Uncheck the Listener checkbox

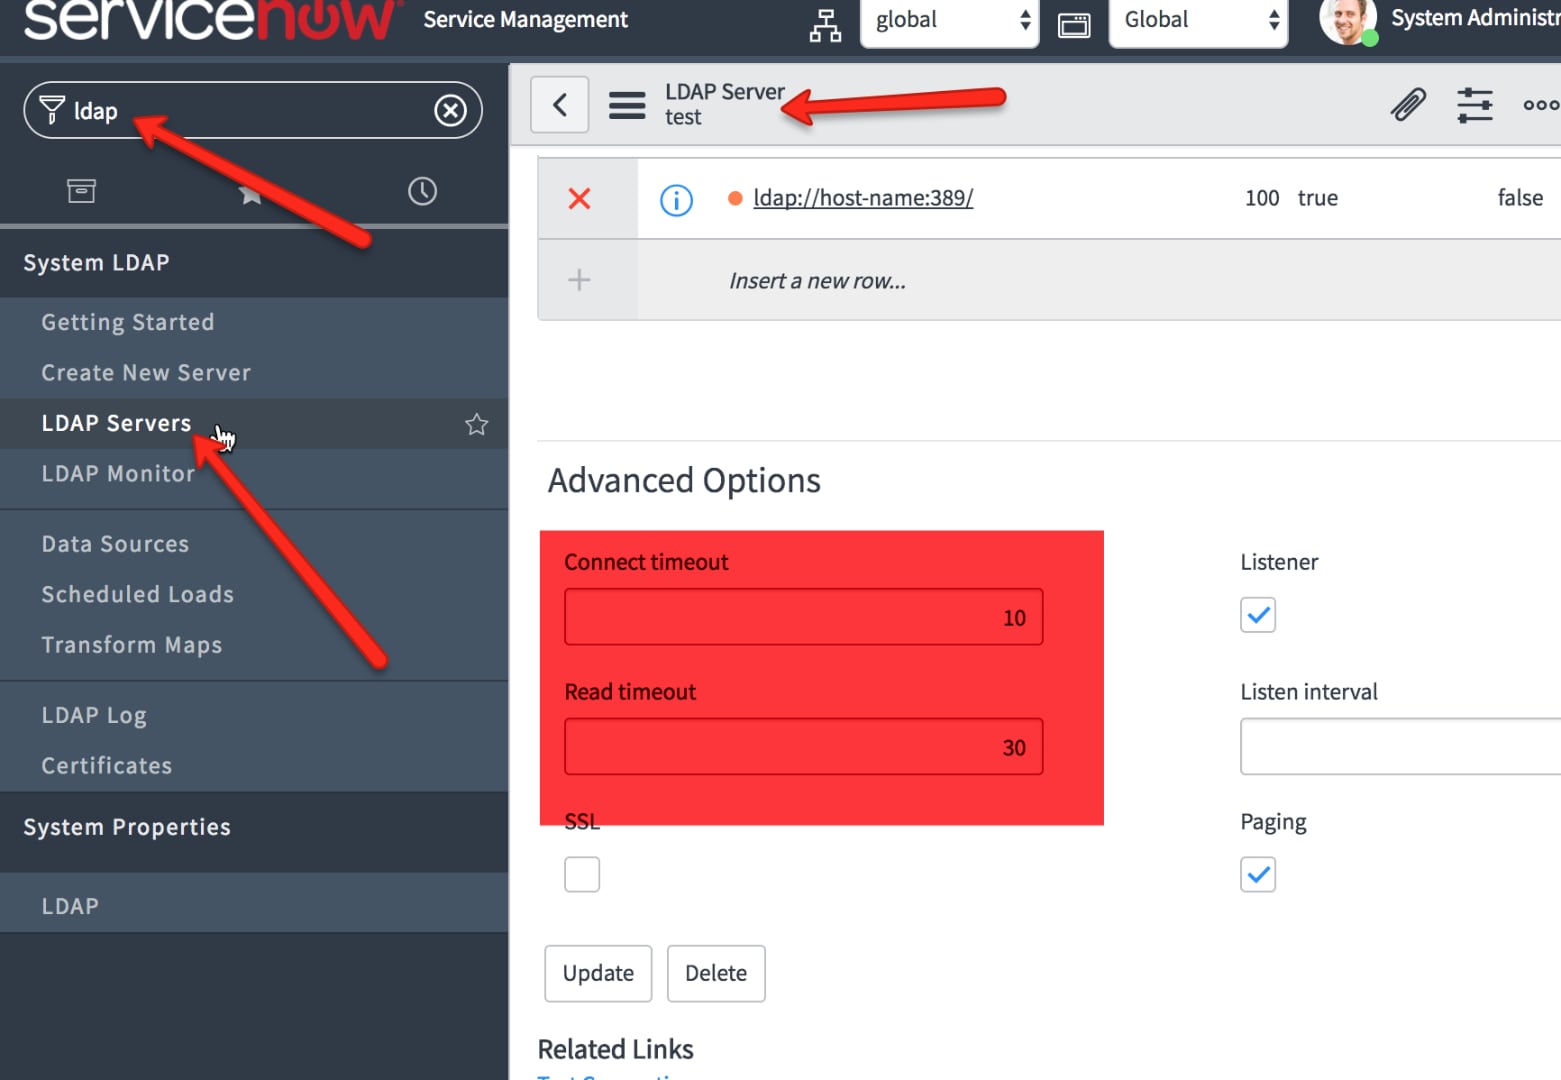pos(1258,614)
